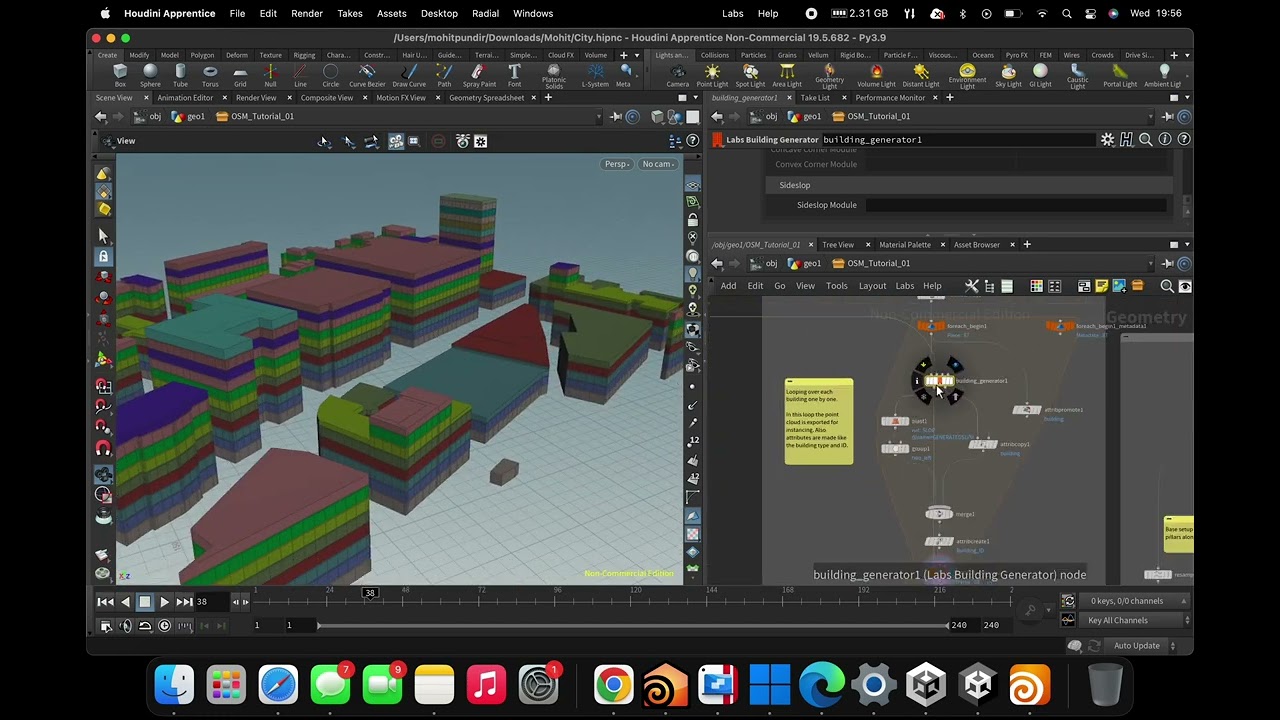Image resolution: width=1280 pixels, height=720 pixels.
Task: Click the Sideslop Module input field
Action: [1015, 205]
